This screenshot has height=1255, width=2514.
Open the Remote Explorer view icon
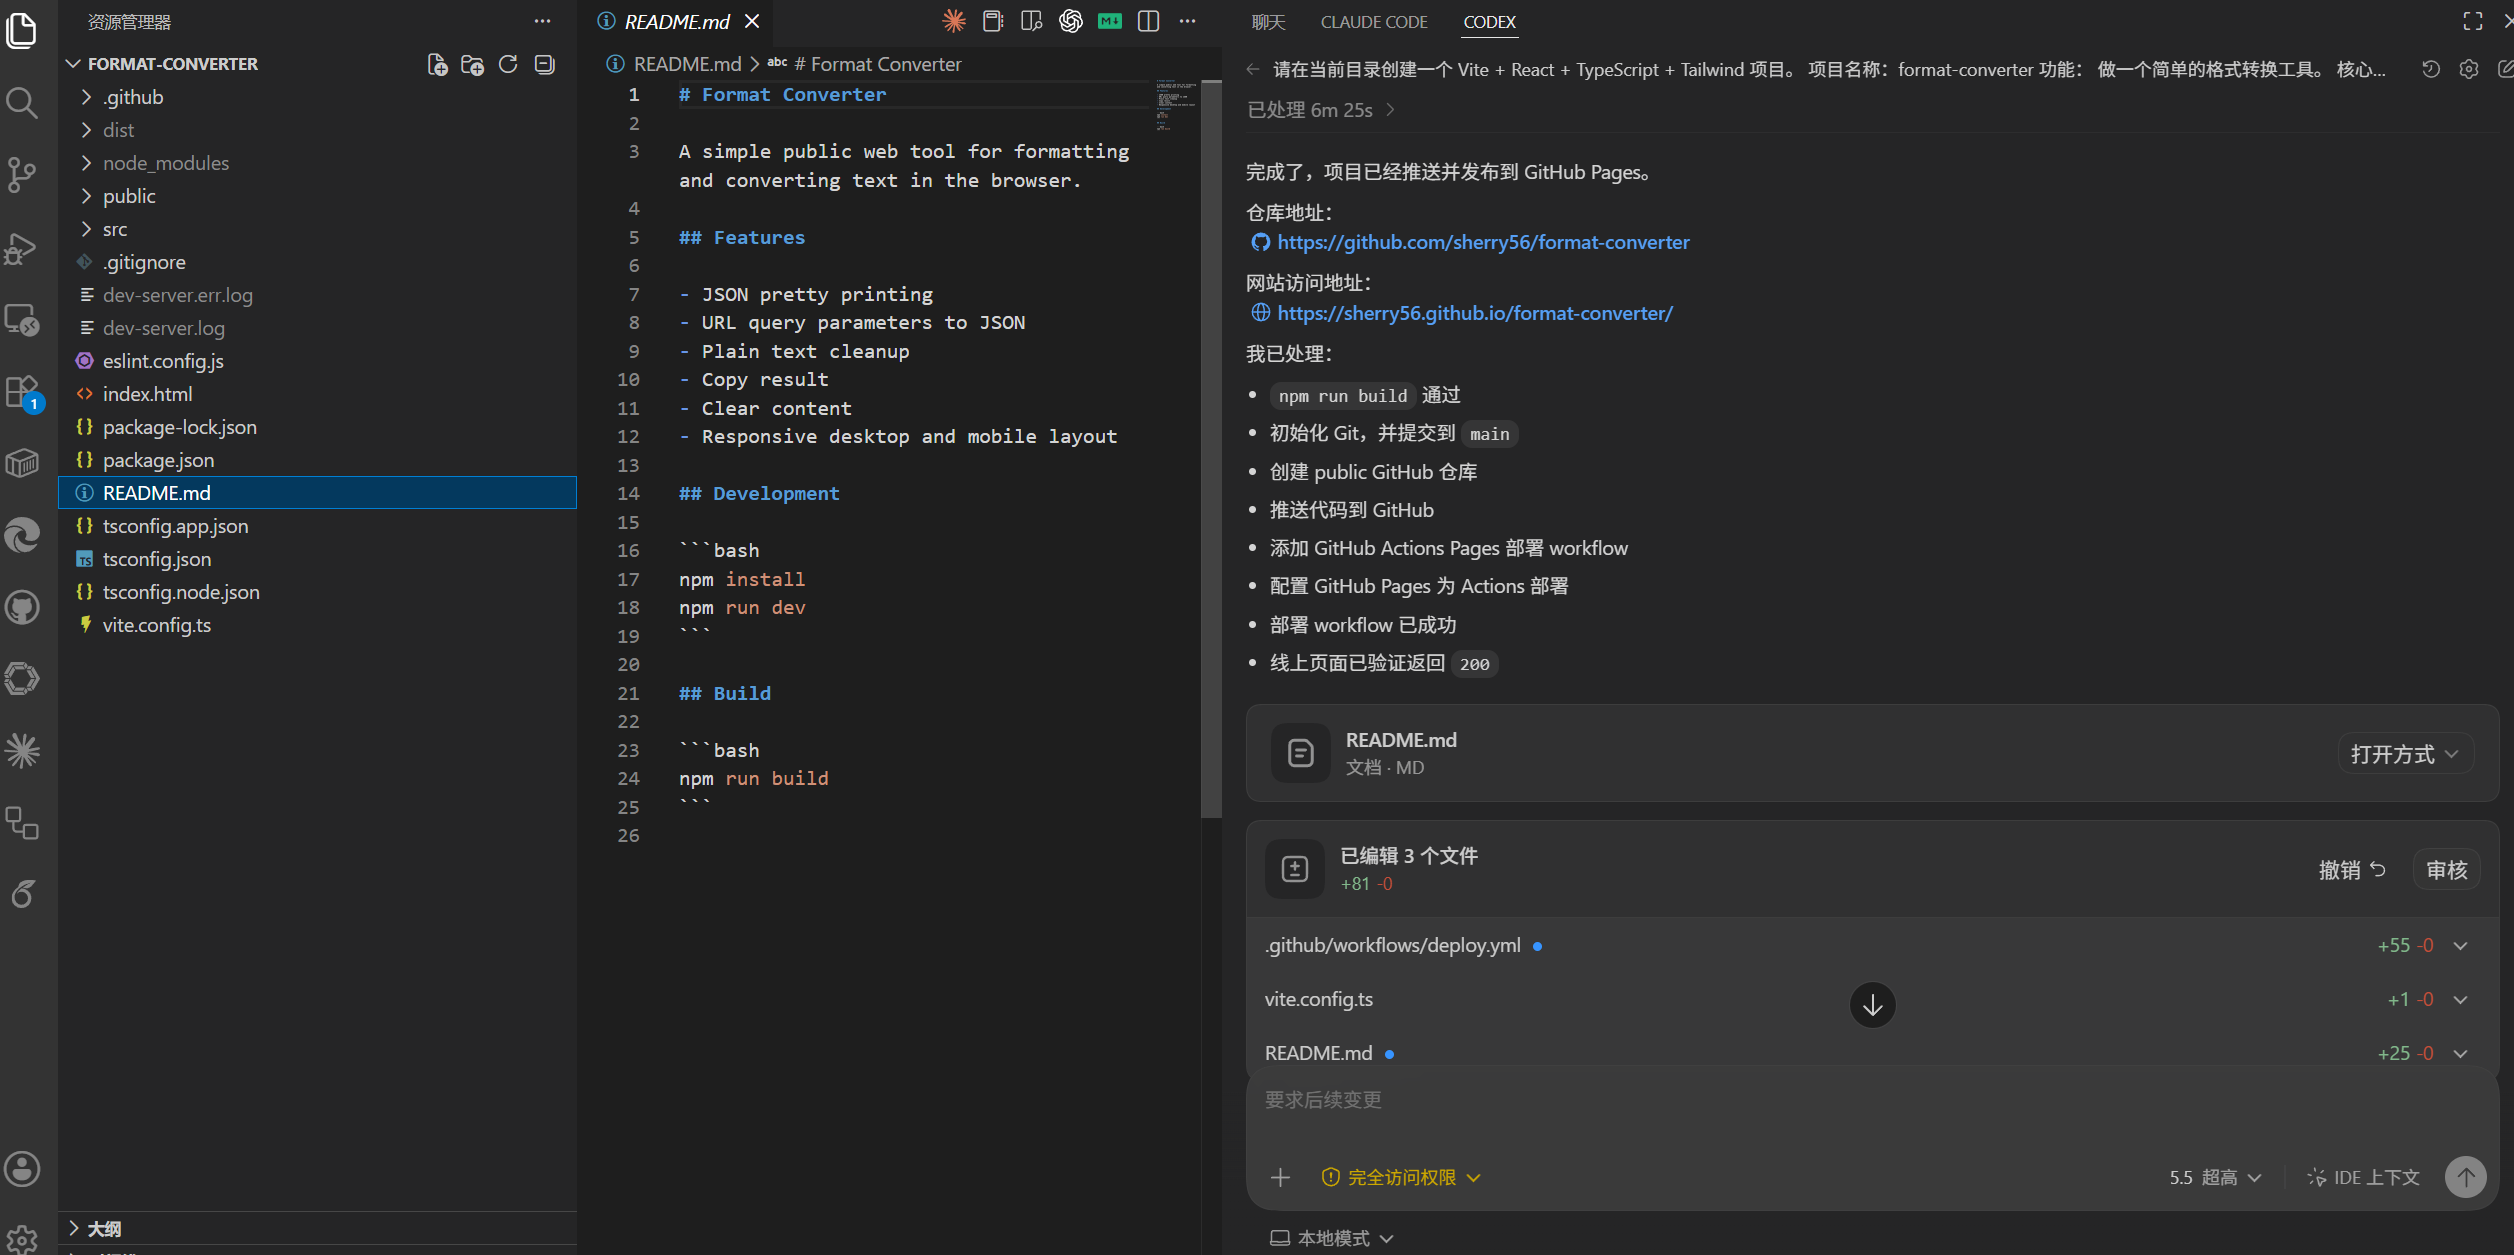pyautogui.click(x=22, y=319)
